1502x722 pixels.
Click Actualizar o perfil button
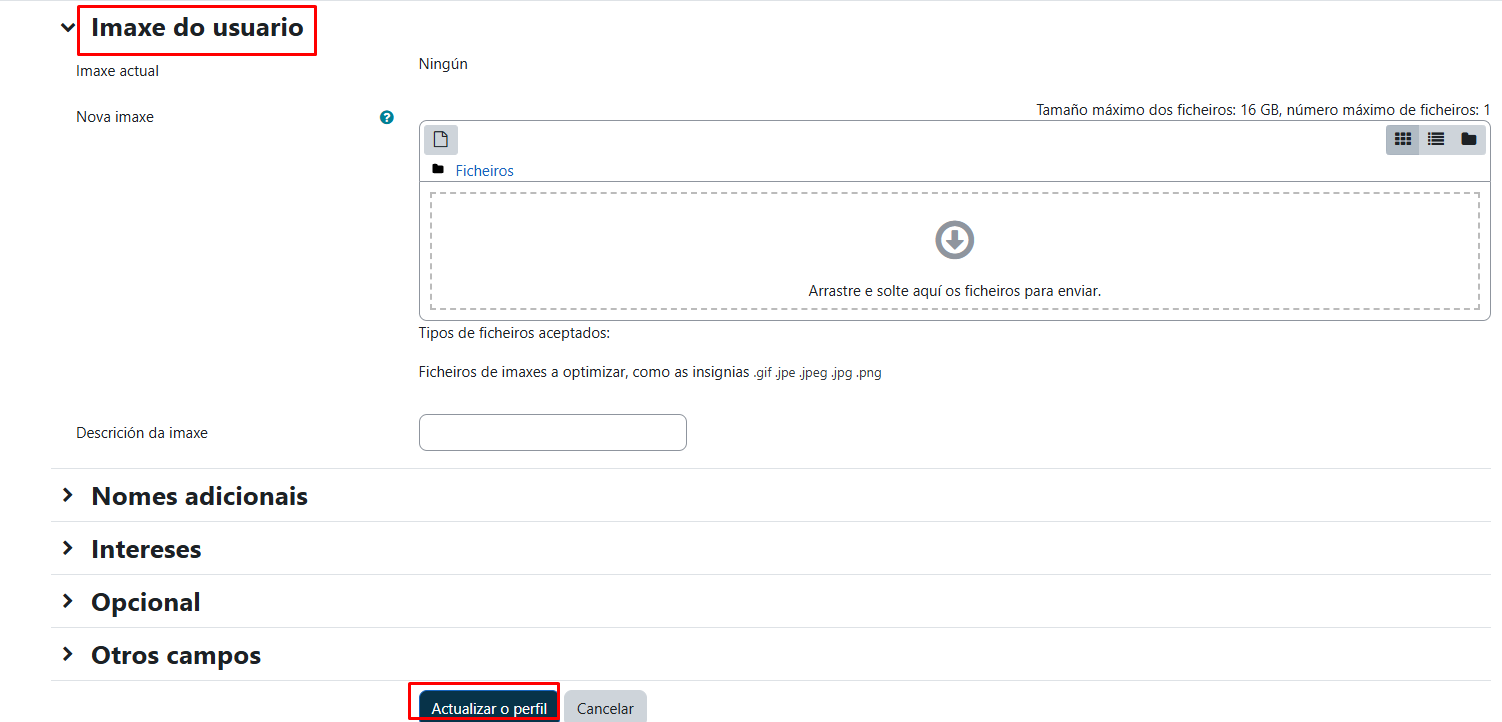click(489, 706)
